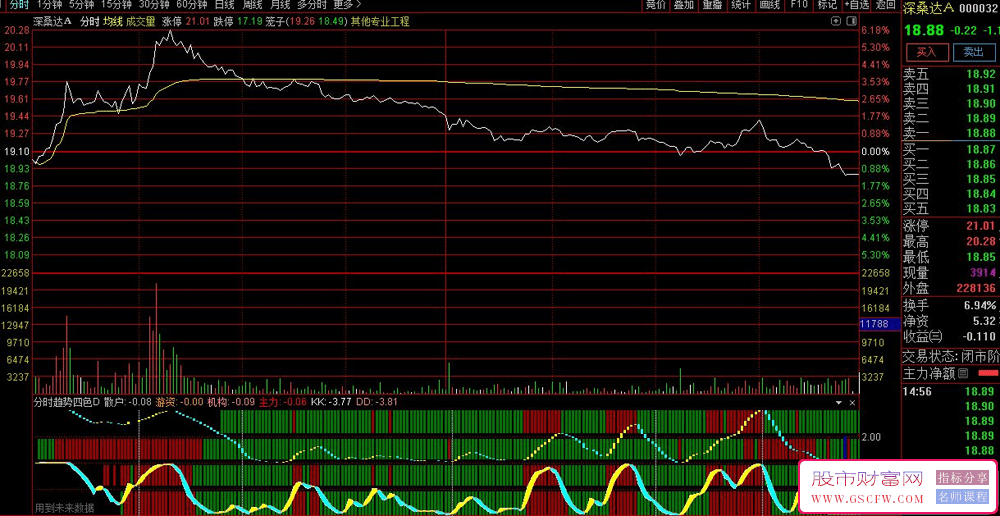Click the 叠加 overlay toolbar button

click(x=684, y=4)
